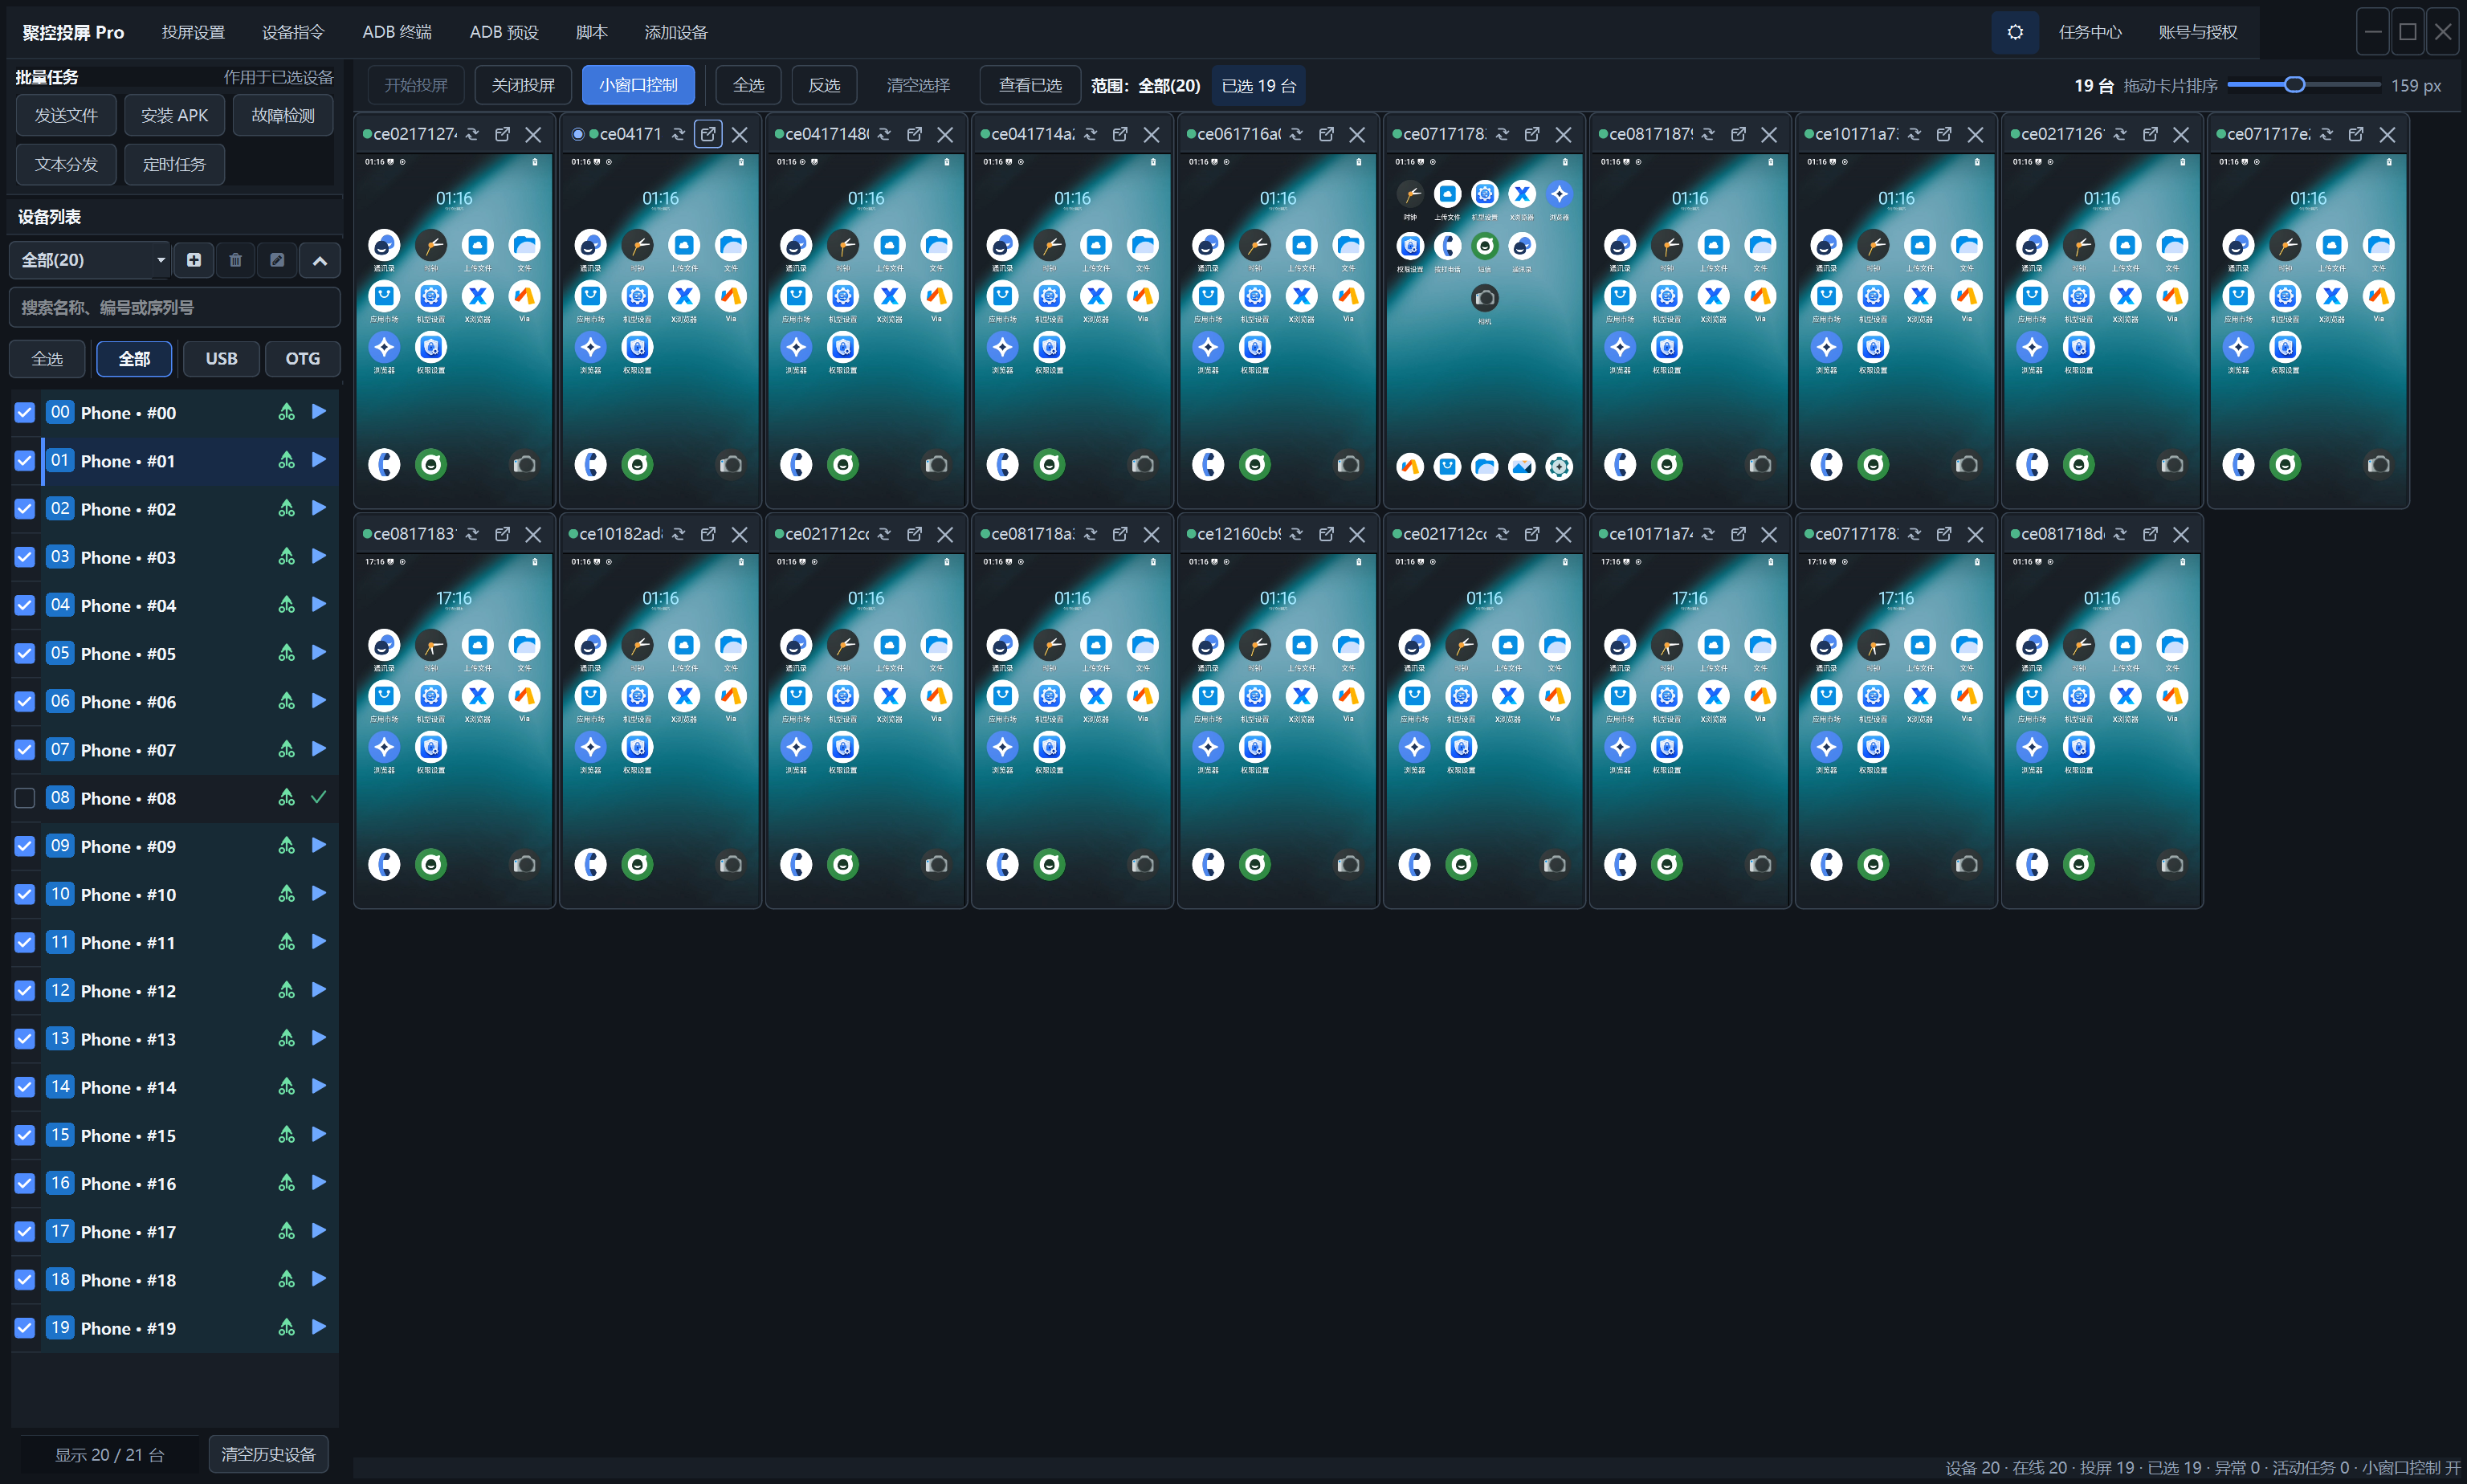Click play arrow for Phone #19

click(319, 1327)
